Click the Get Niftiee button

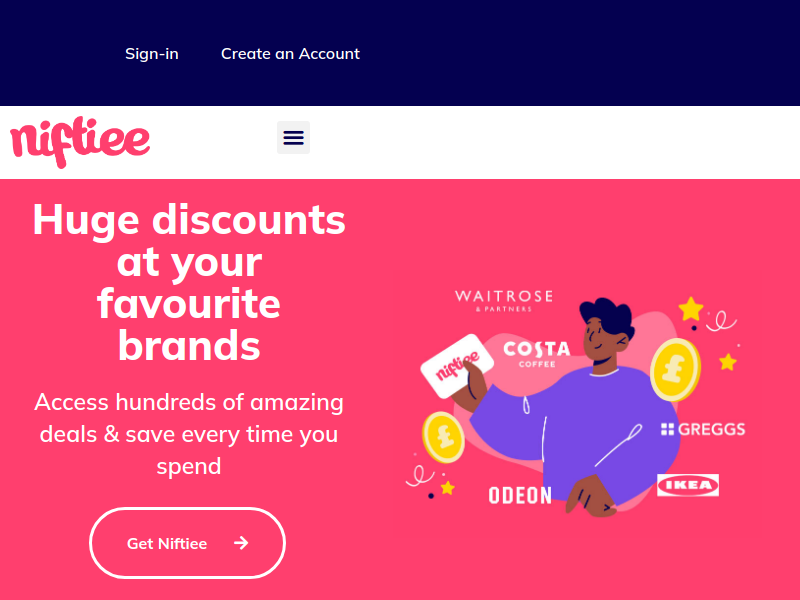tap(187, 543)
